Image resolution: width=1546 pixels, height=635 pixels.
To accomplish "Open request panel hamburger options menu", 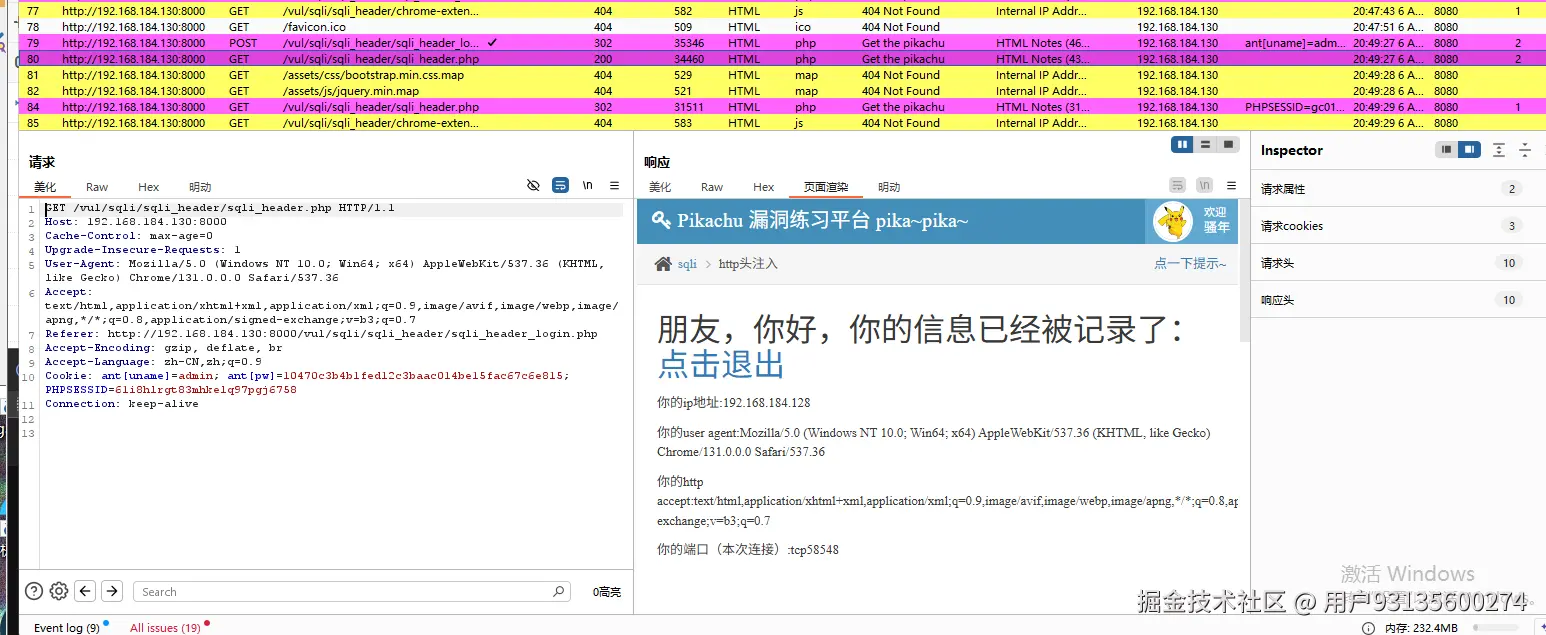I will click(x=614, y=185).
